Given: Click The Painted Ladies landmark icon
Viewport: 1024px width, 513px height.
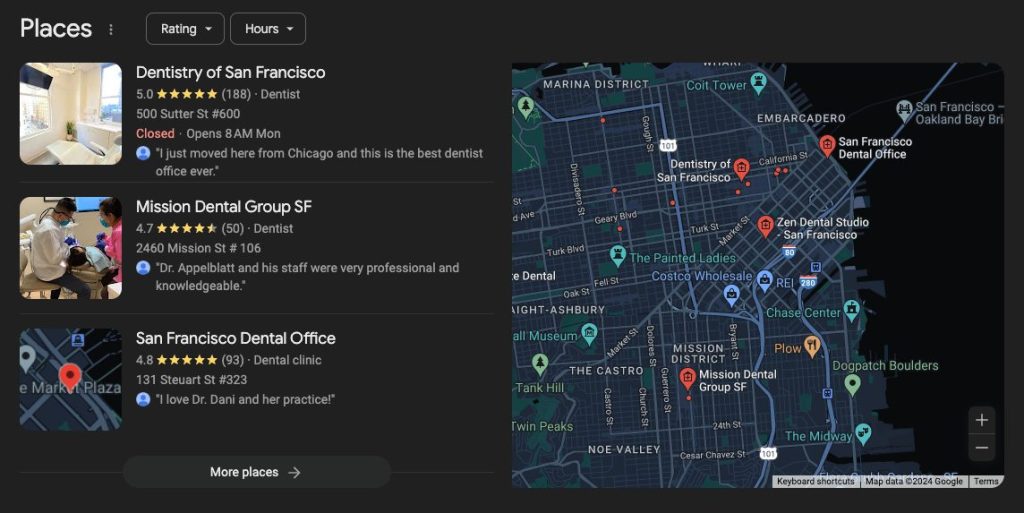Looking at the screenshot, I should [x=618, y=255].
